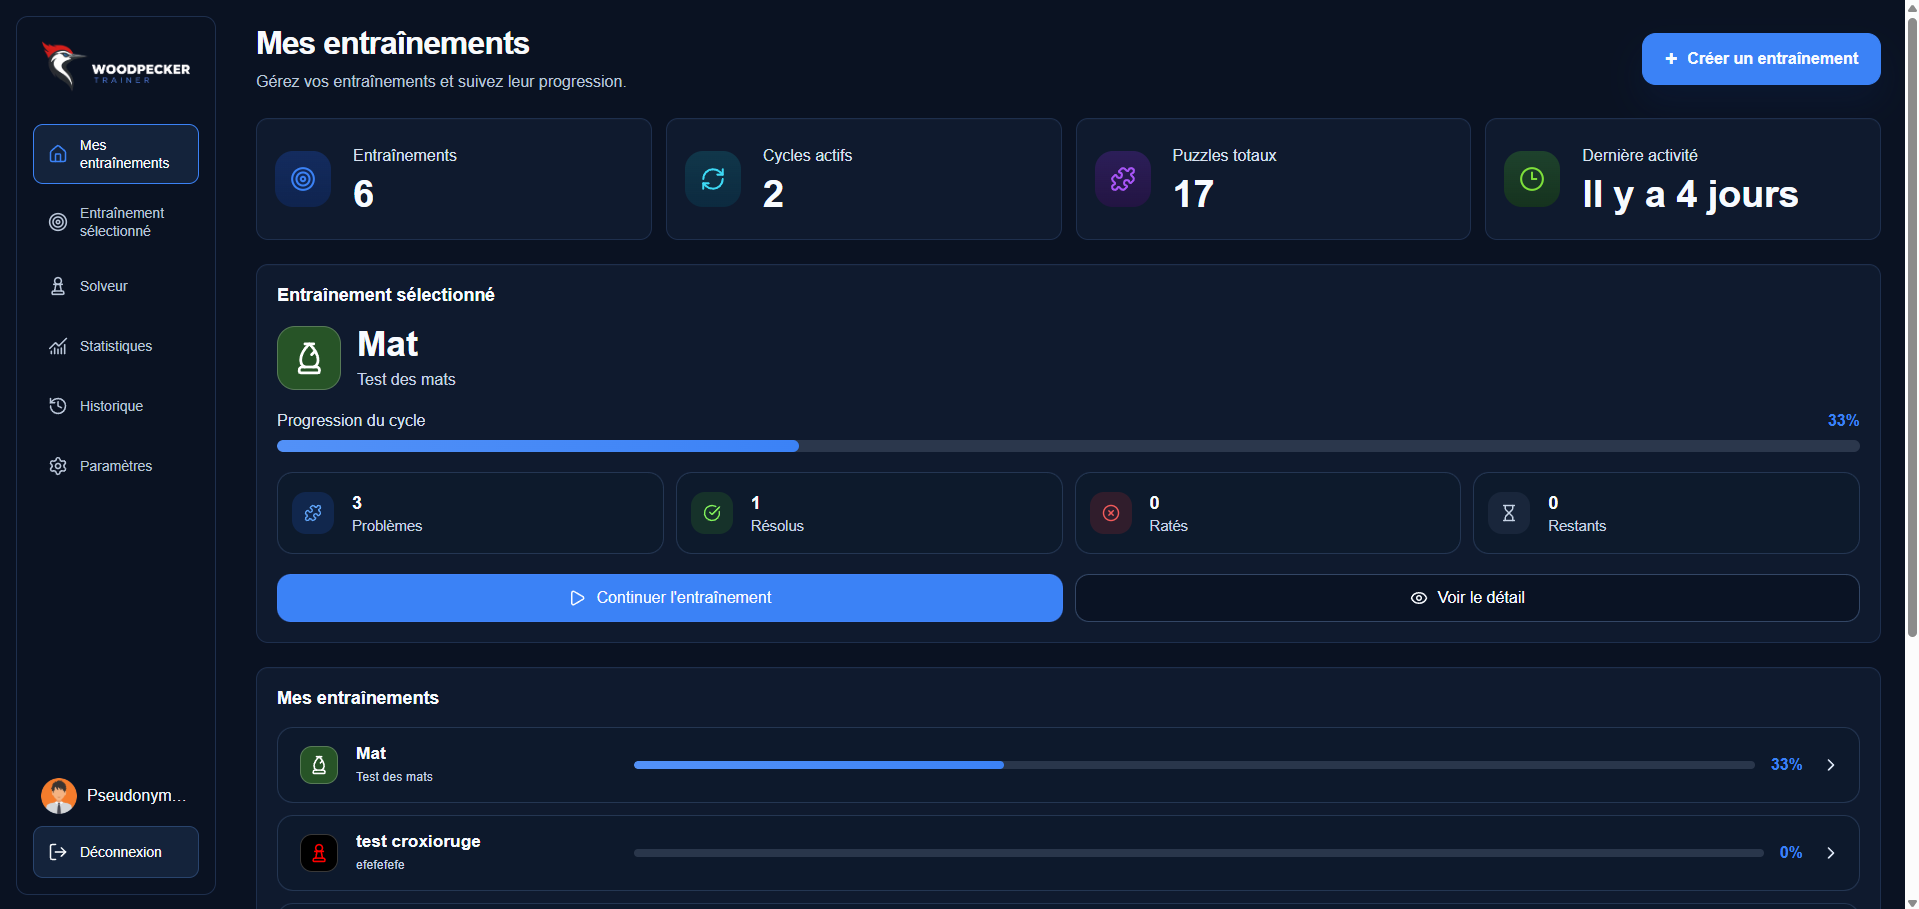Click the Cycles actifs refresh icon
Viewport: 1919px width, 909px height.
[713, 179]
